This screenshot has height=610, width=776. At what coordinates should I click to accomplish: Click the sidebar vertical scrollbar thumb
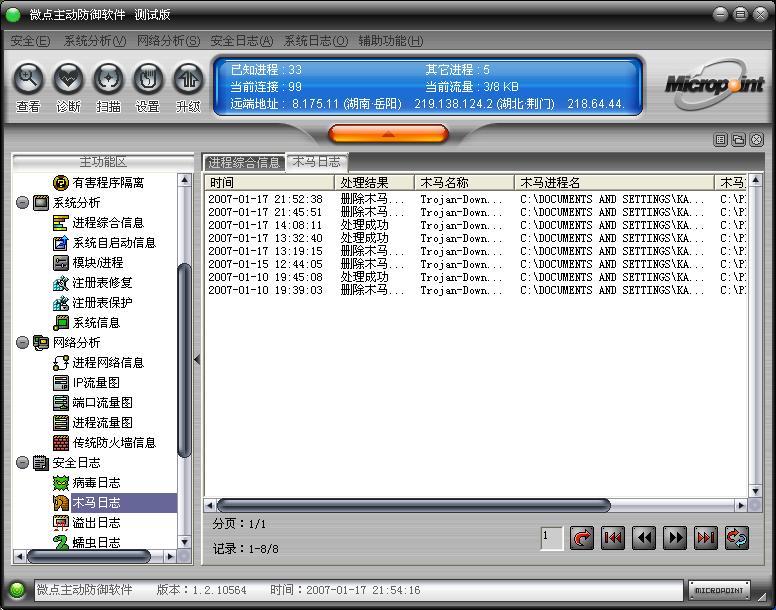point(185,360)
